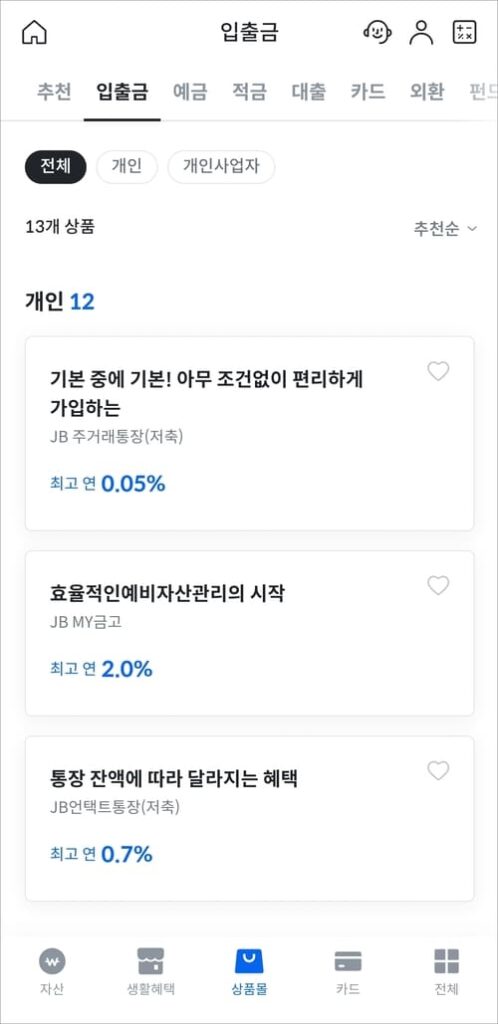Screen dimensions: 498x1024
Task: Select the 개인사업자 filter chip
Action: point(221,167)
